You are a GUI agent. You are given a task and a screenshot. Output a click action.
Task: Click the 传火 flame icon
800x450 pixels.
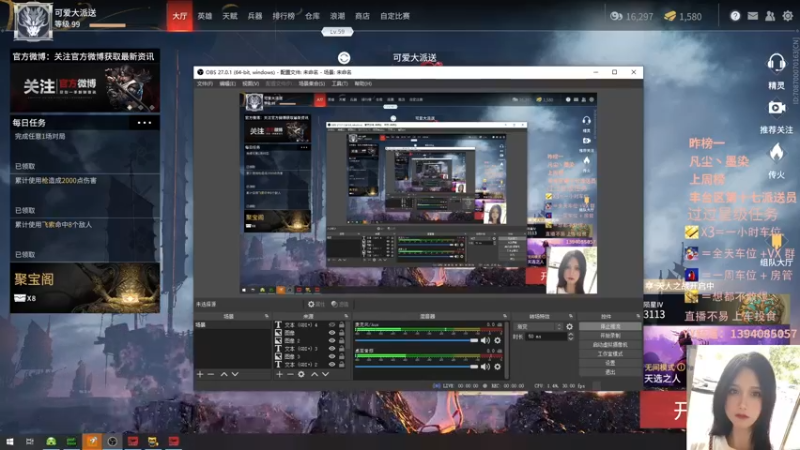pyautogui.click(x=776, y=152)
